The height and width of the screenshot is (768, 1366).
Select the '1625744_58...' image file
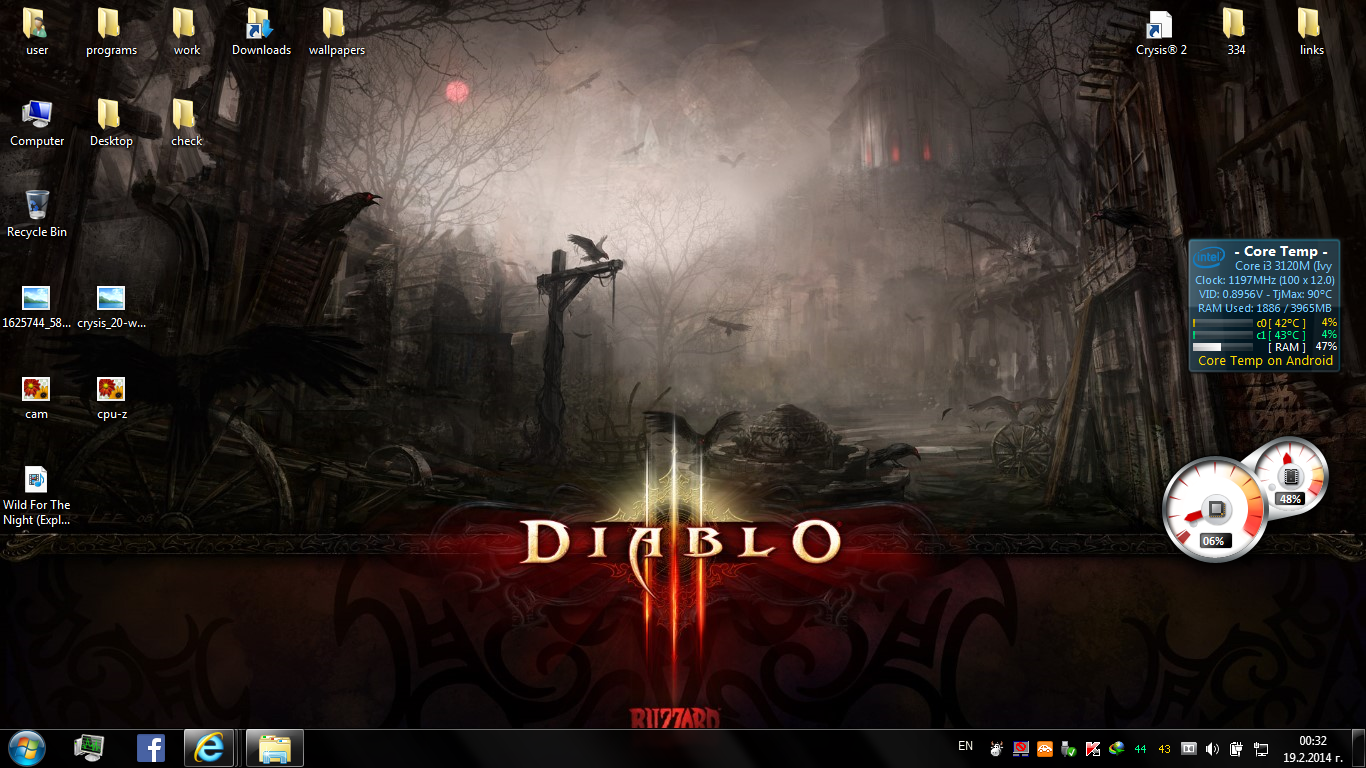point(37,305)
